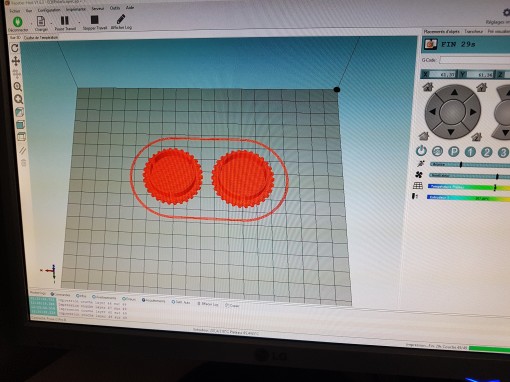Open the Outils menu
The width and height of the screenshot is (510, 382).
pos(115,8)
